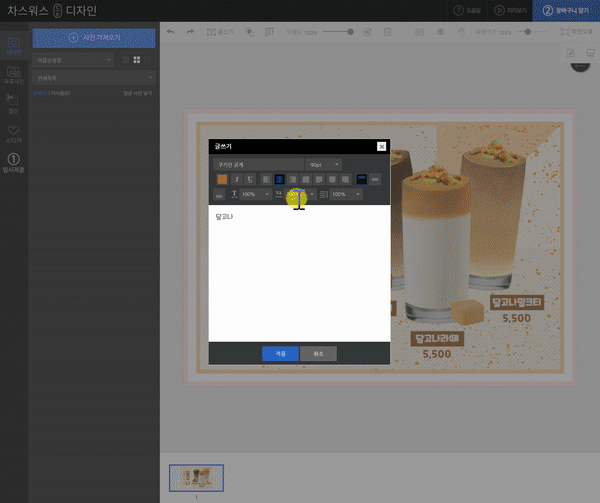Click the layer order icon in toolbar
The width and height of the screenshot is (600, 503).
click(x=249, y=32)
